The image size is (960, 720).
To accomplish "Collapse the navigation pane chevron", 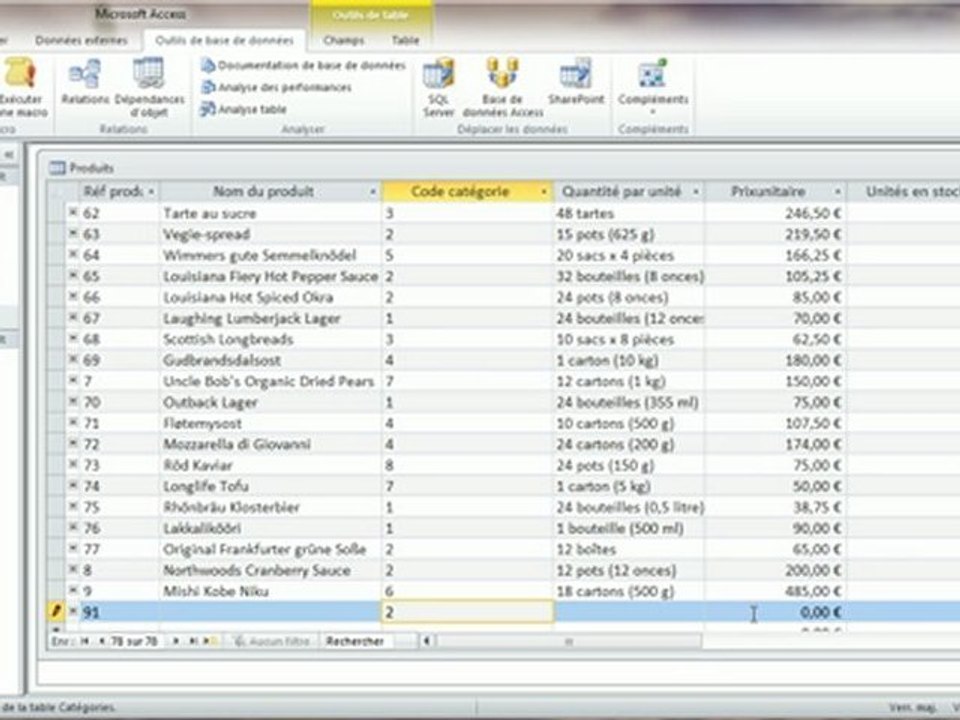I will coord(8,155).
